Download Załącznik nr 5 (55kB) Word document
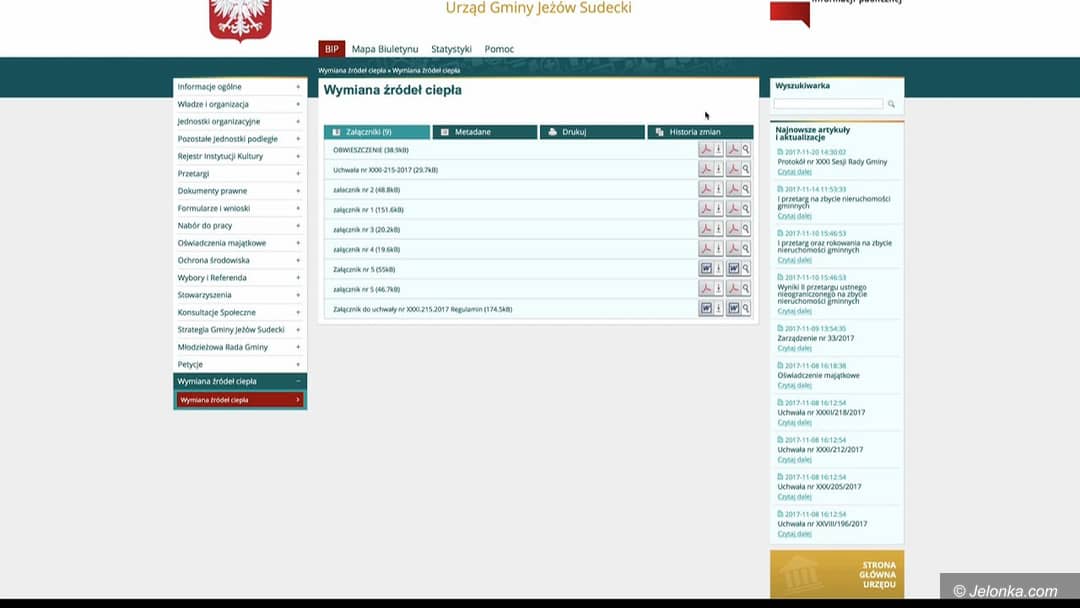 pos(711,269)
